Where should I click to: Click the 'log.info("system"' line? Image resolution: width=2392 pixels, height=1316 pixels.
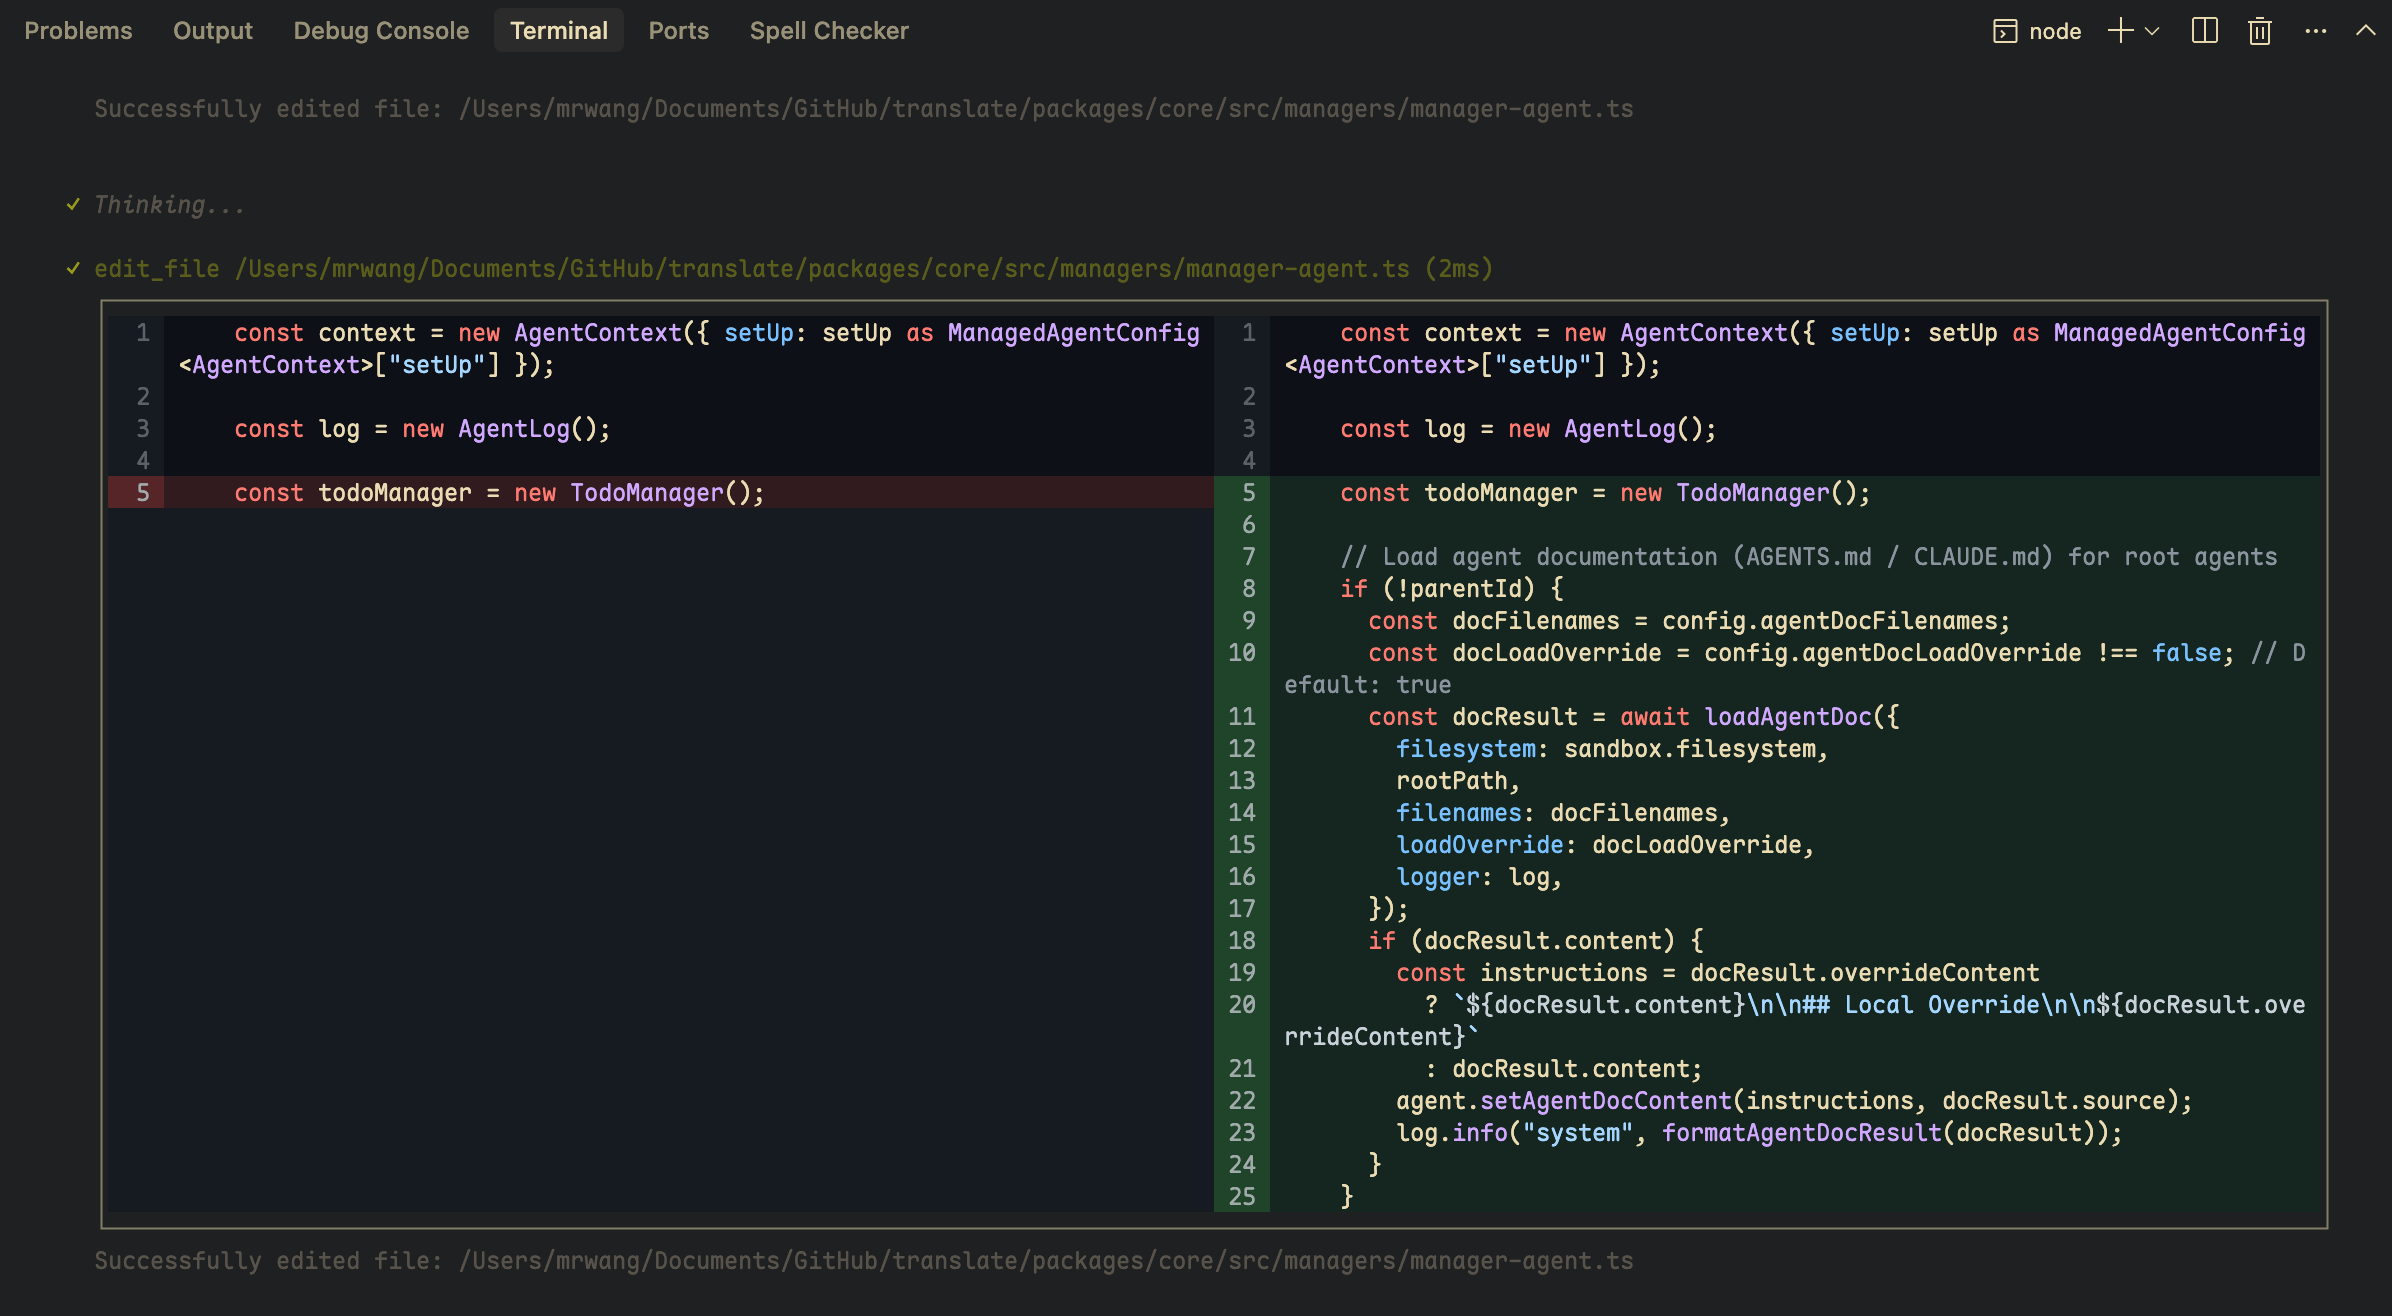pyautogui.click(x=1759, y=1133)
